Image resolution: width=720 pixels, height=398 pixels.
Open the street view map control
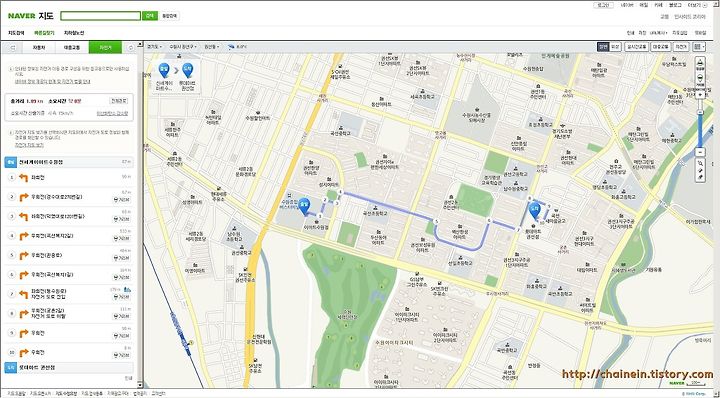700,81
